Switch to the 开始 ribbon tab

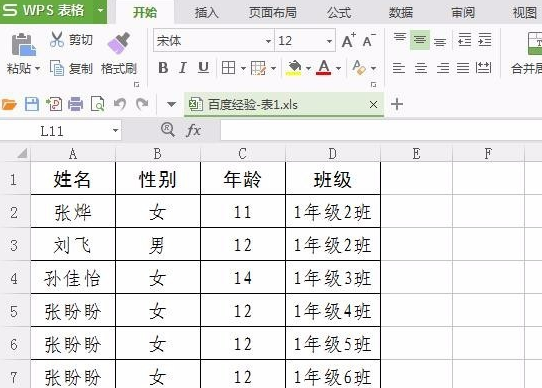(145, 12)
